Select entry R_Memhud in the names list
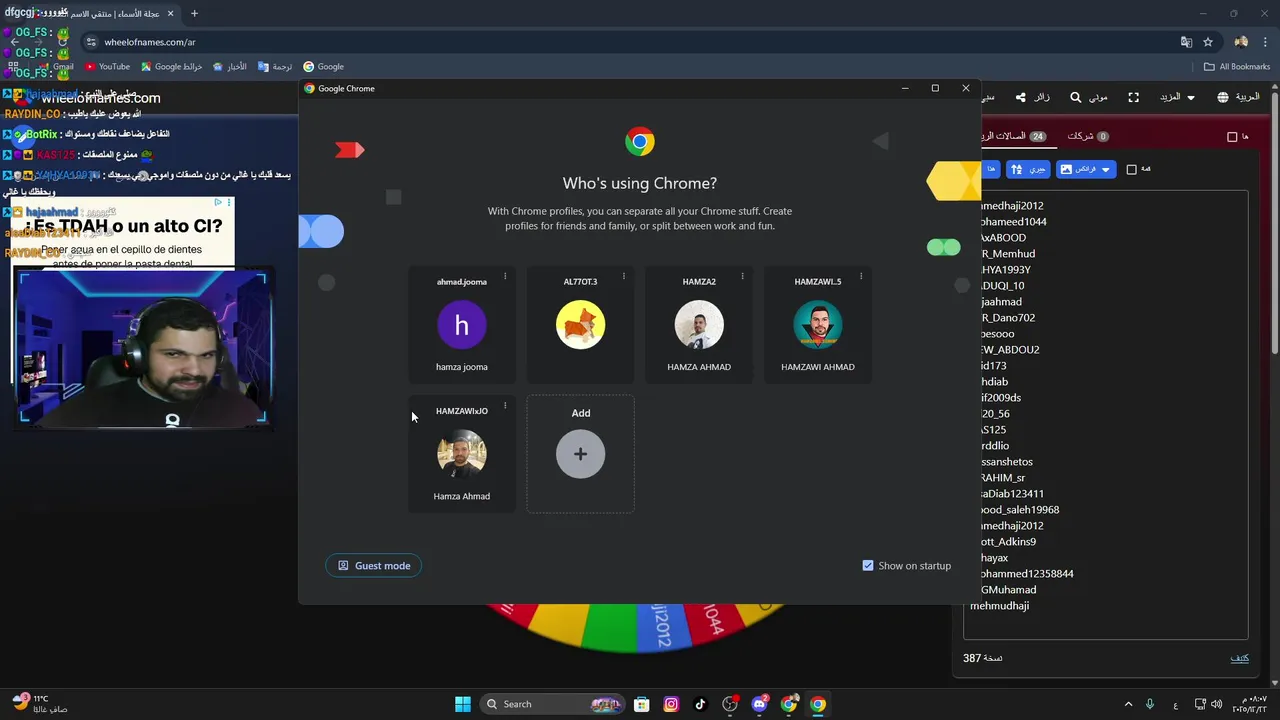This screenshot has height=720, width=1280. click(1007, 254)
